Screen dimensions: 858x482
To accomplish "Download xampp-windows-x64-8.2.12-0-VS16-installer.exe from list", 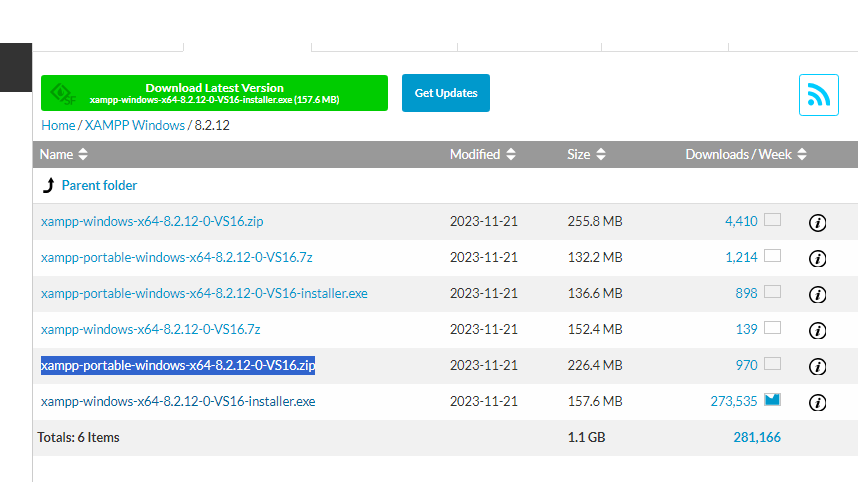I will point(178,402).
